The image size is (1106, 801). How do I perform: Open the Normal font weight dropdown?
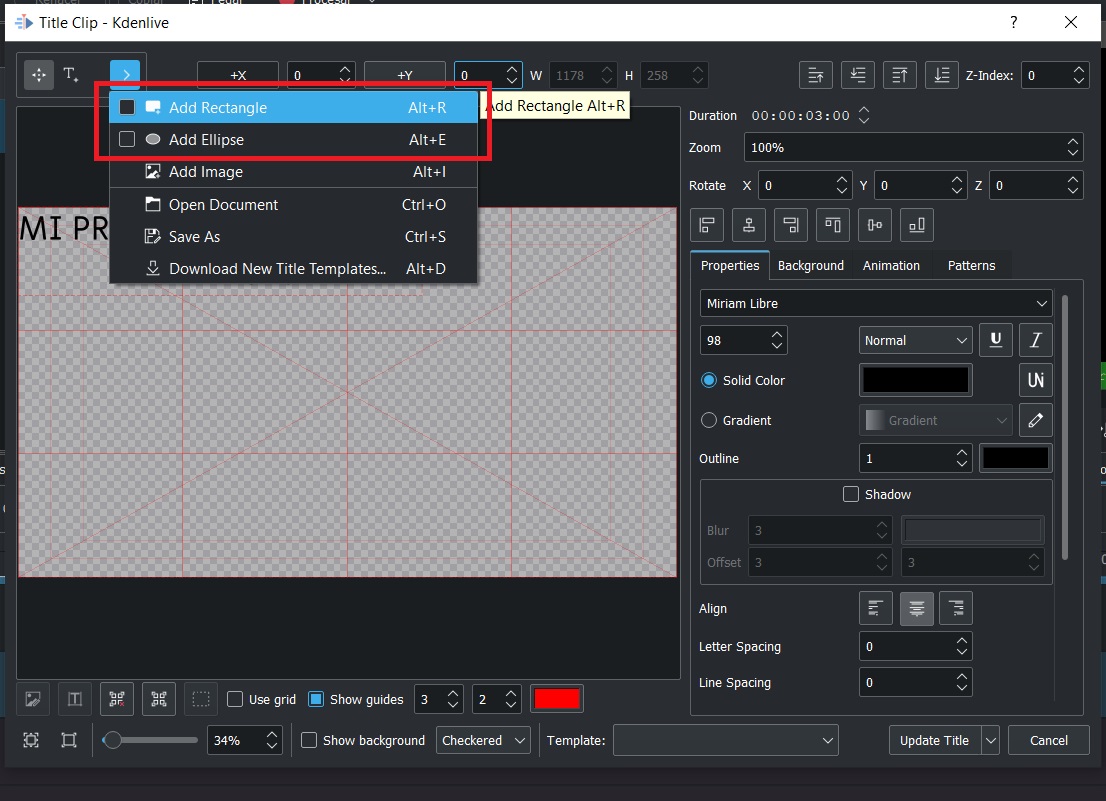coord(916,341)
